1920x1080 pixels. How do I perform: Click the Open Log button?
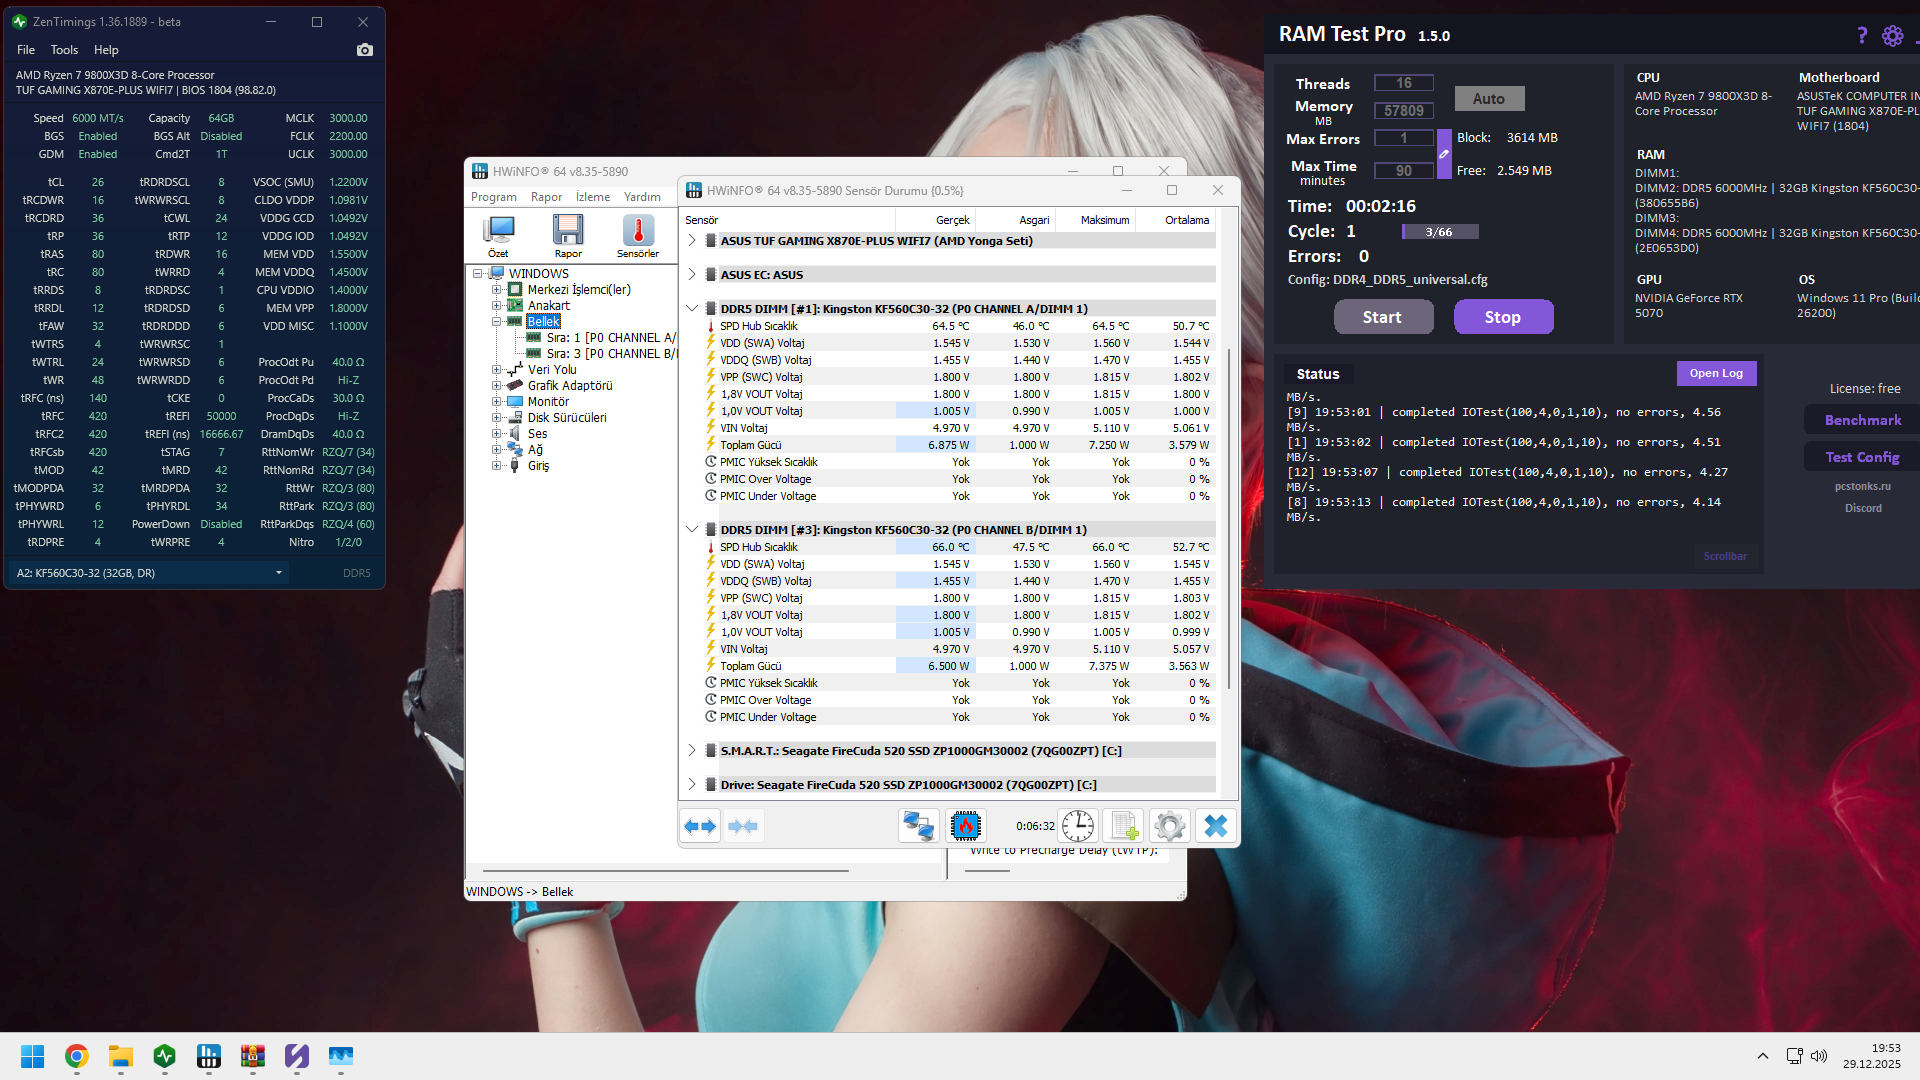pyautogui.click(x=1716, y=373)
